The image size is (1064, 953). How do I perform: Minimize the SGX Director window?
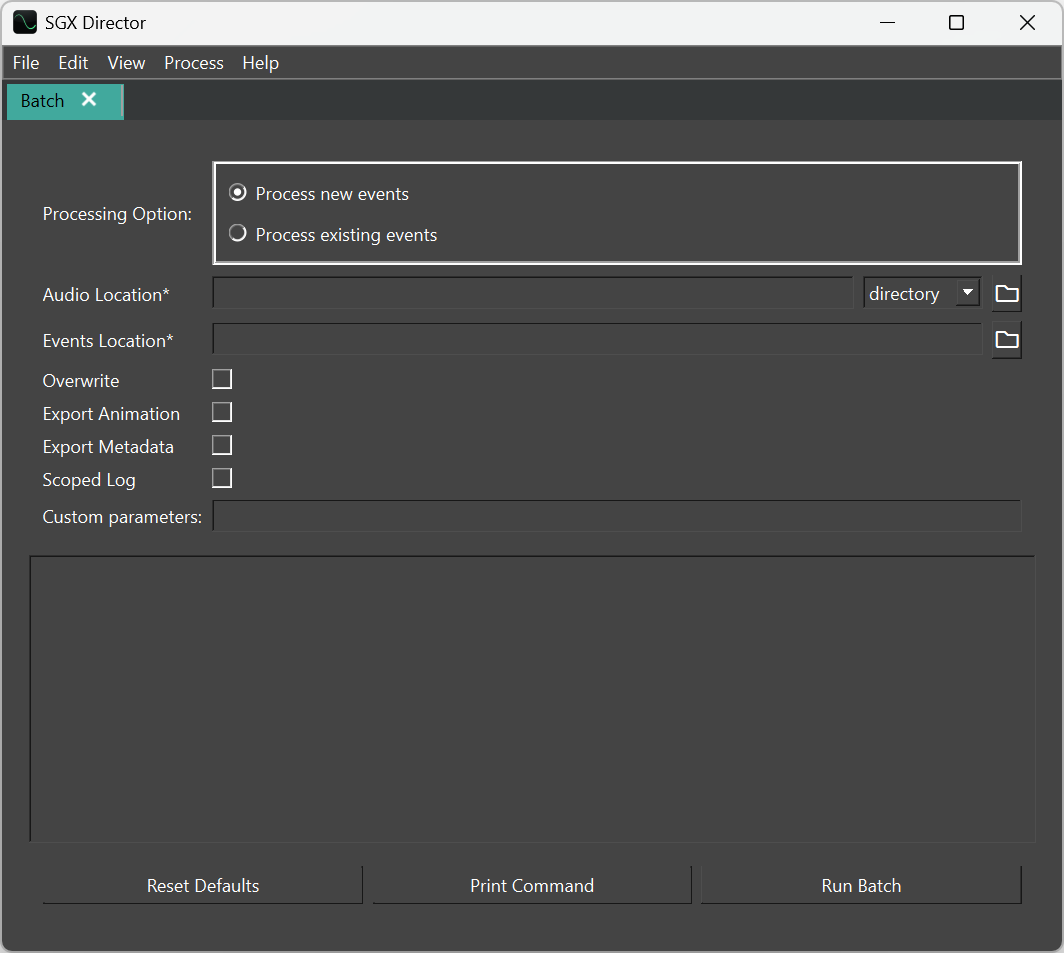point(888,22)
